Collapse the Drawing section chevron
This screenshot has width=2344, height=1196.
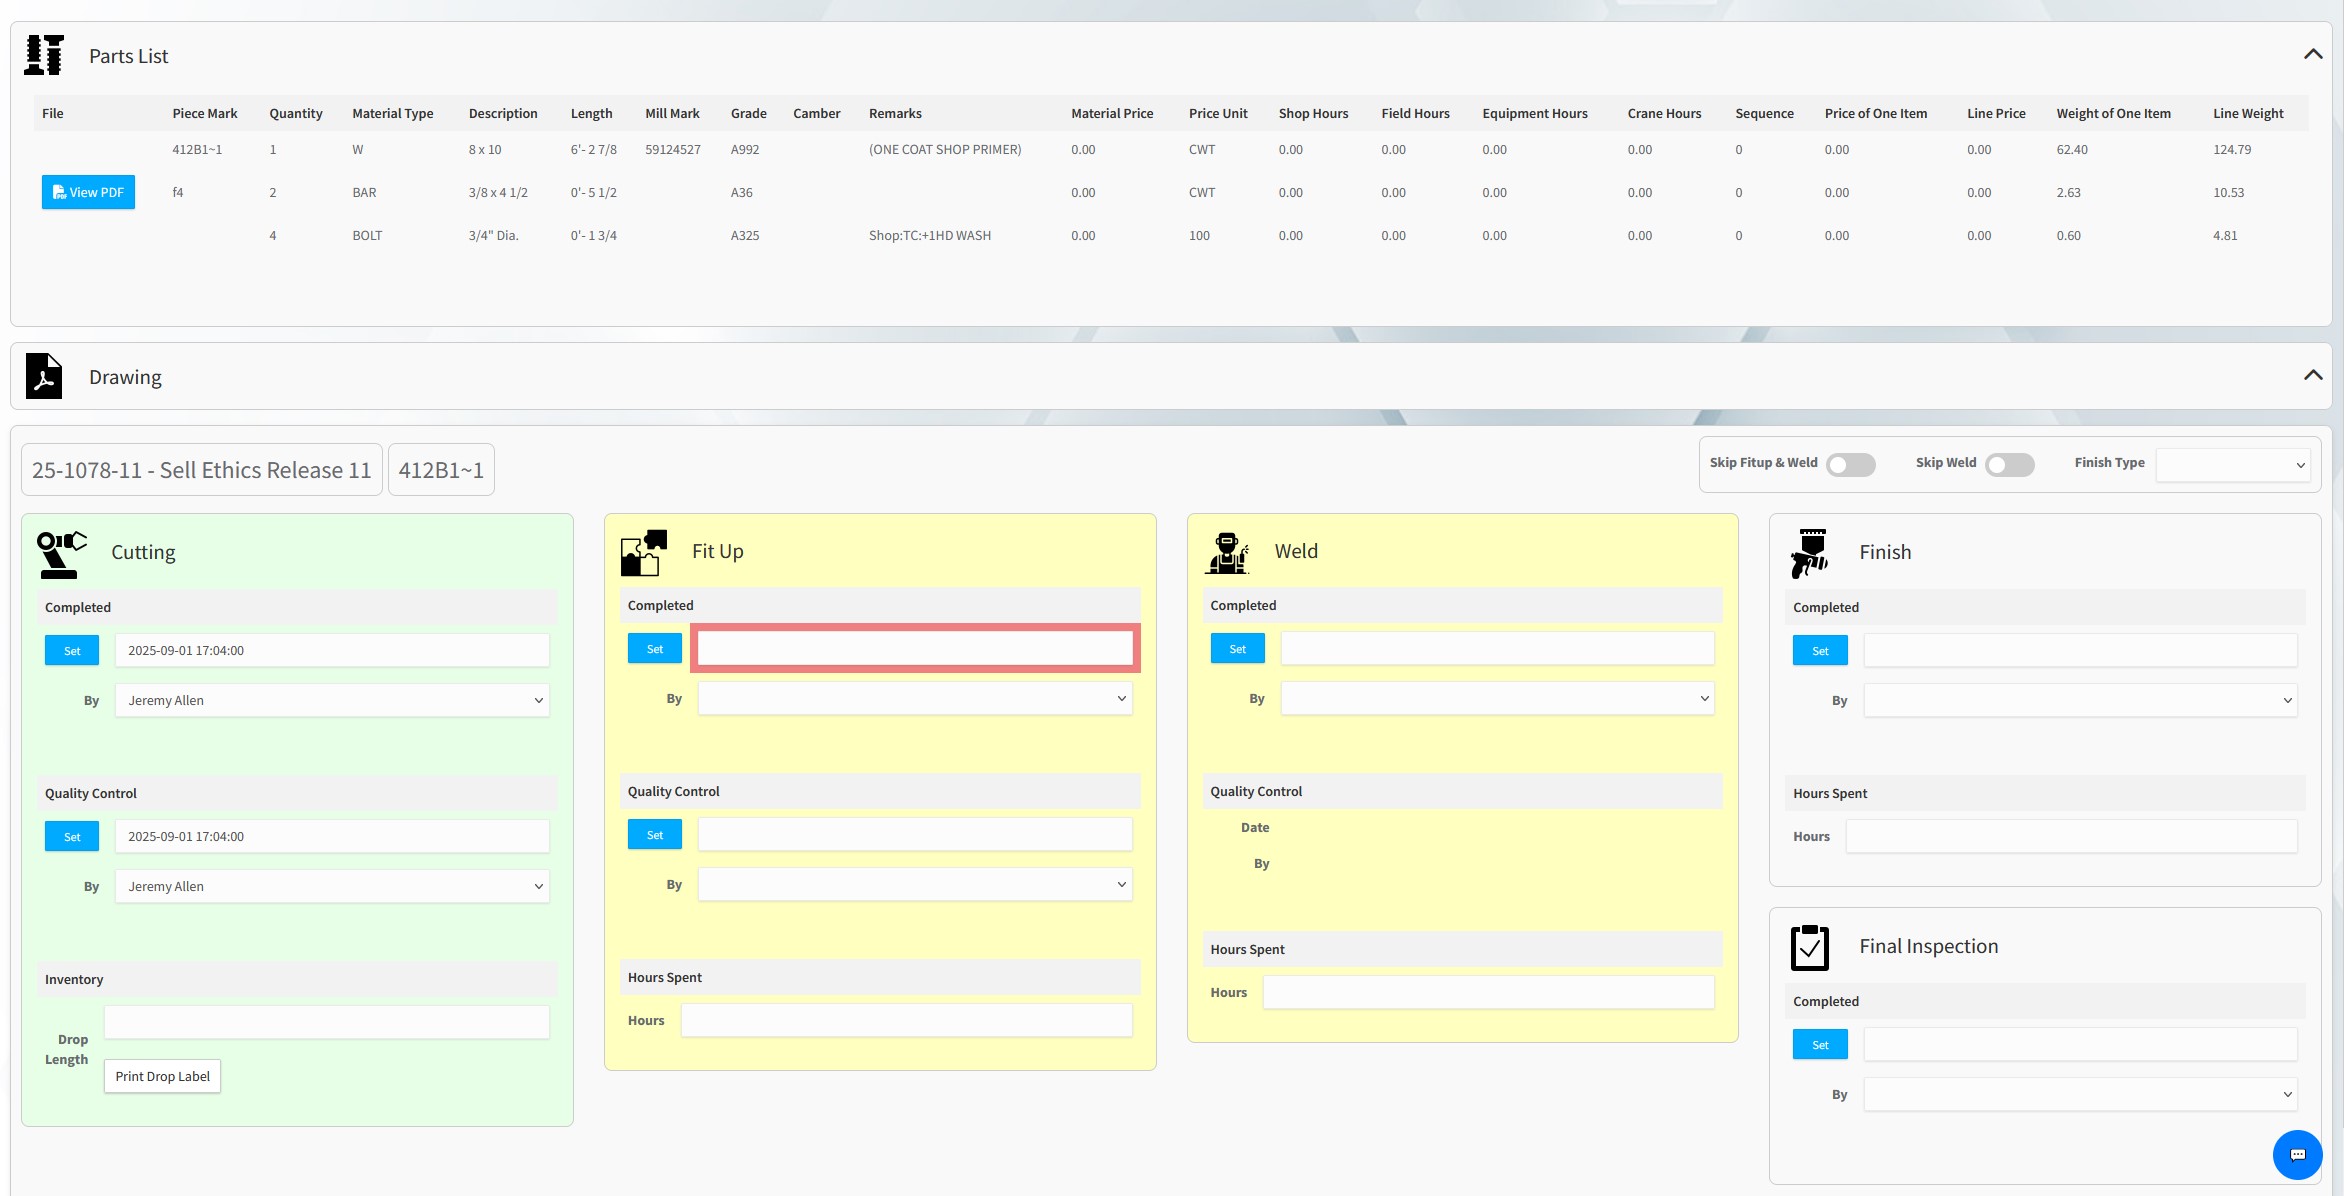[2312, 376]
